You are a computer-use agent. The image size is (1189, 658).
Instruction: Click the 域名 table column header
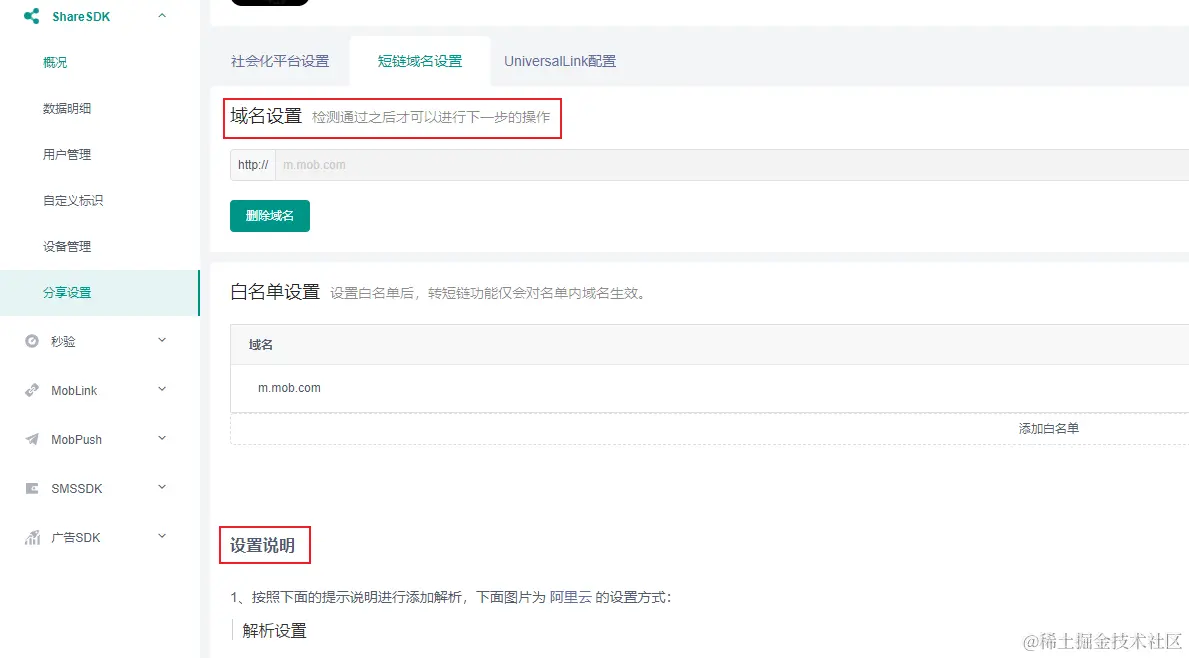point(261,345)
